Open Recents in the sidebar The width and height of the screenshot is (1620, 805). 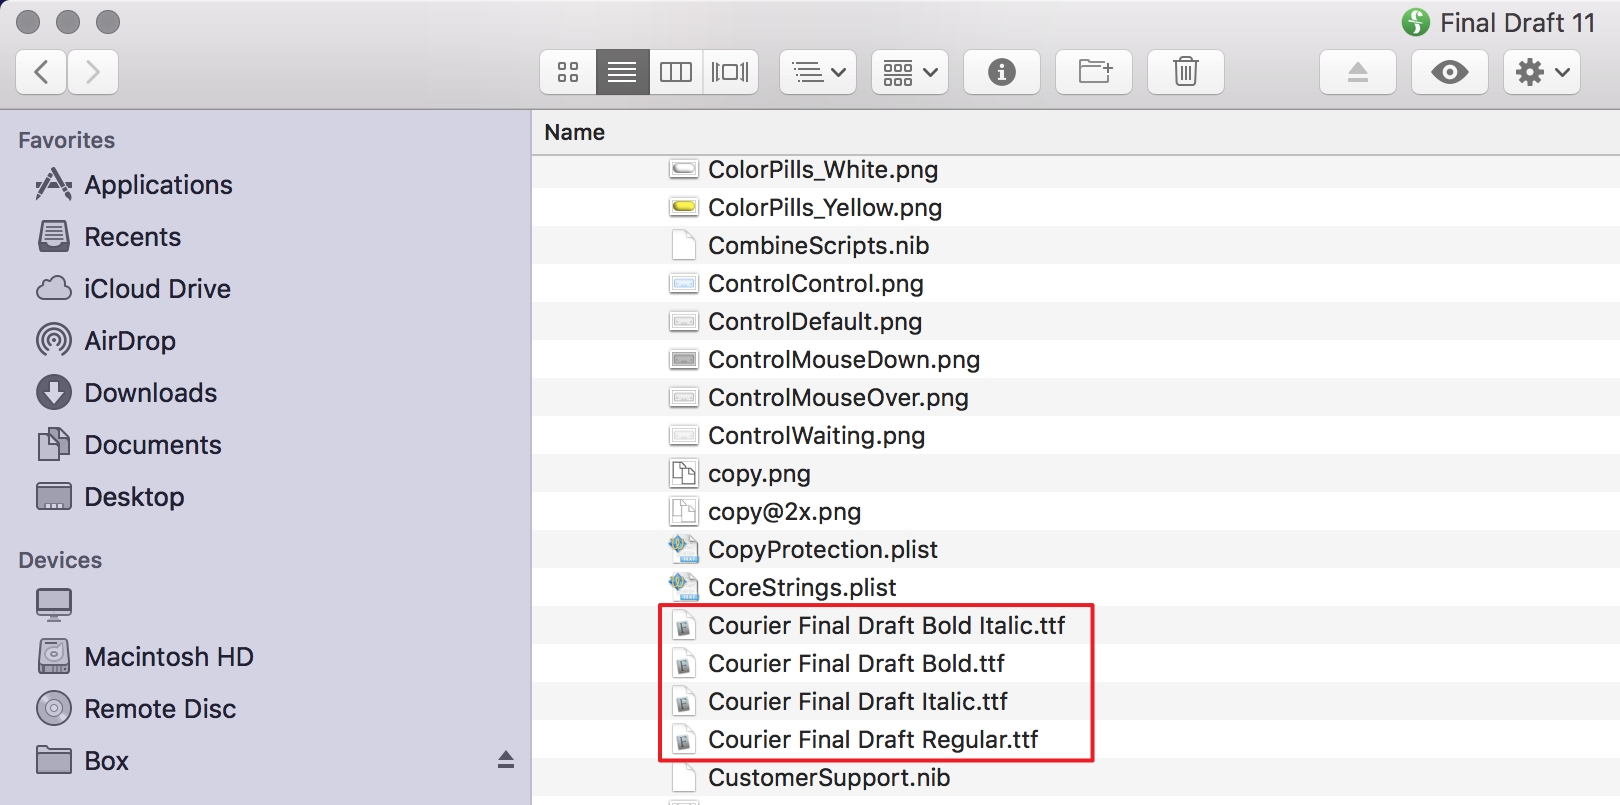coord(132,237)
